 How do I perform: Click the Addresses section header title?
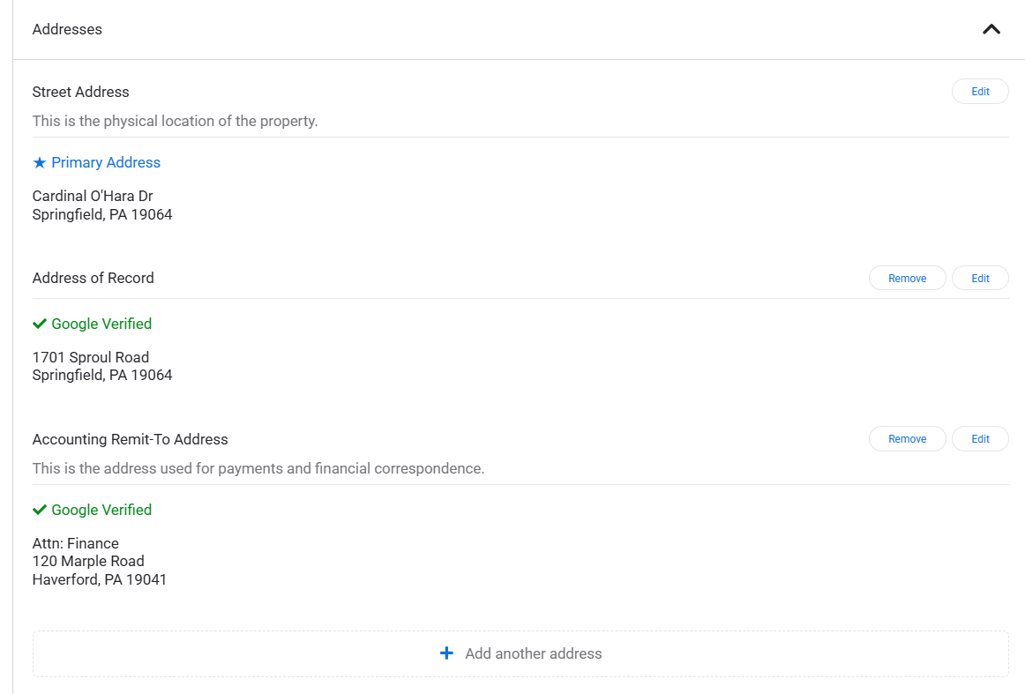pos(67,29)
